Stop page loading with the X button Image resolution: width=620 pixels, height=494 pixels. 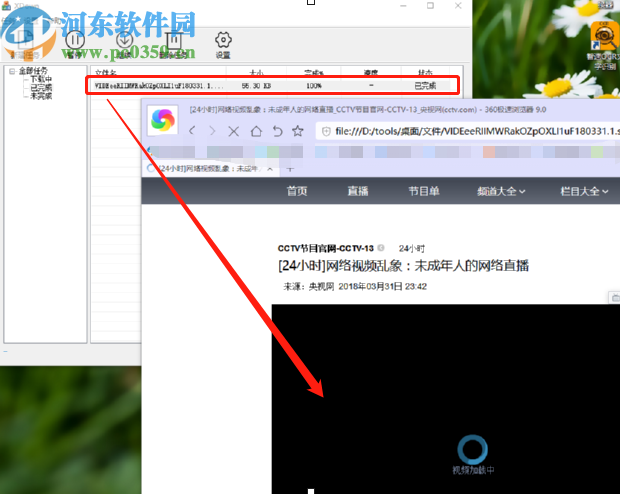pyautogui.click(x=234, y=131)
